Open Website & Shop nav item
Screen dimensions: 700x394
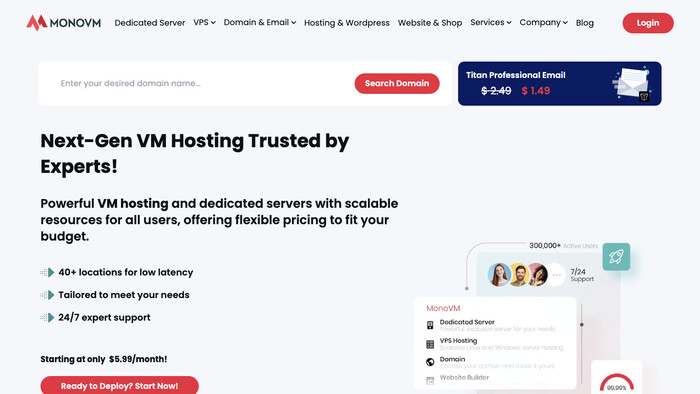(429, 23)
